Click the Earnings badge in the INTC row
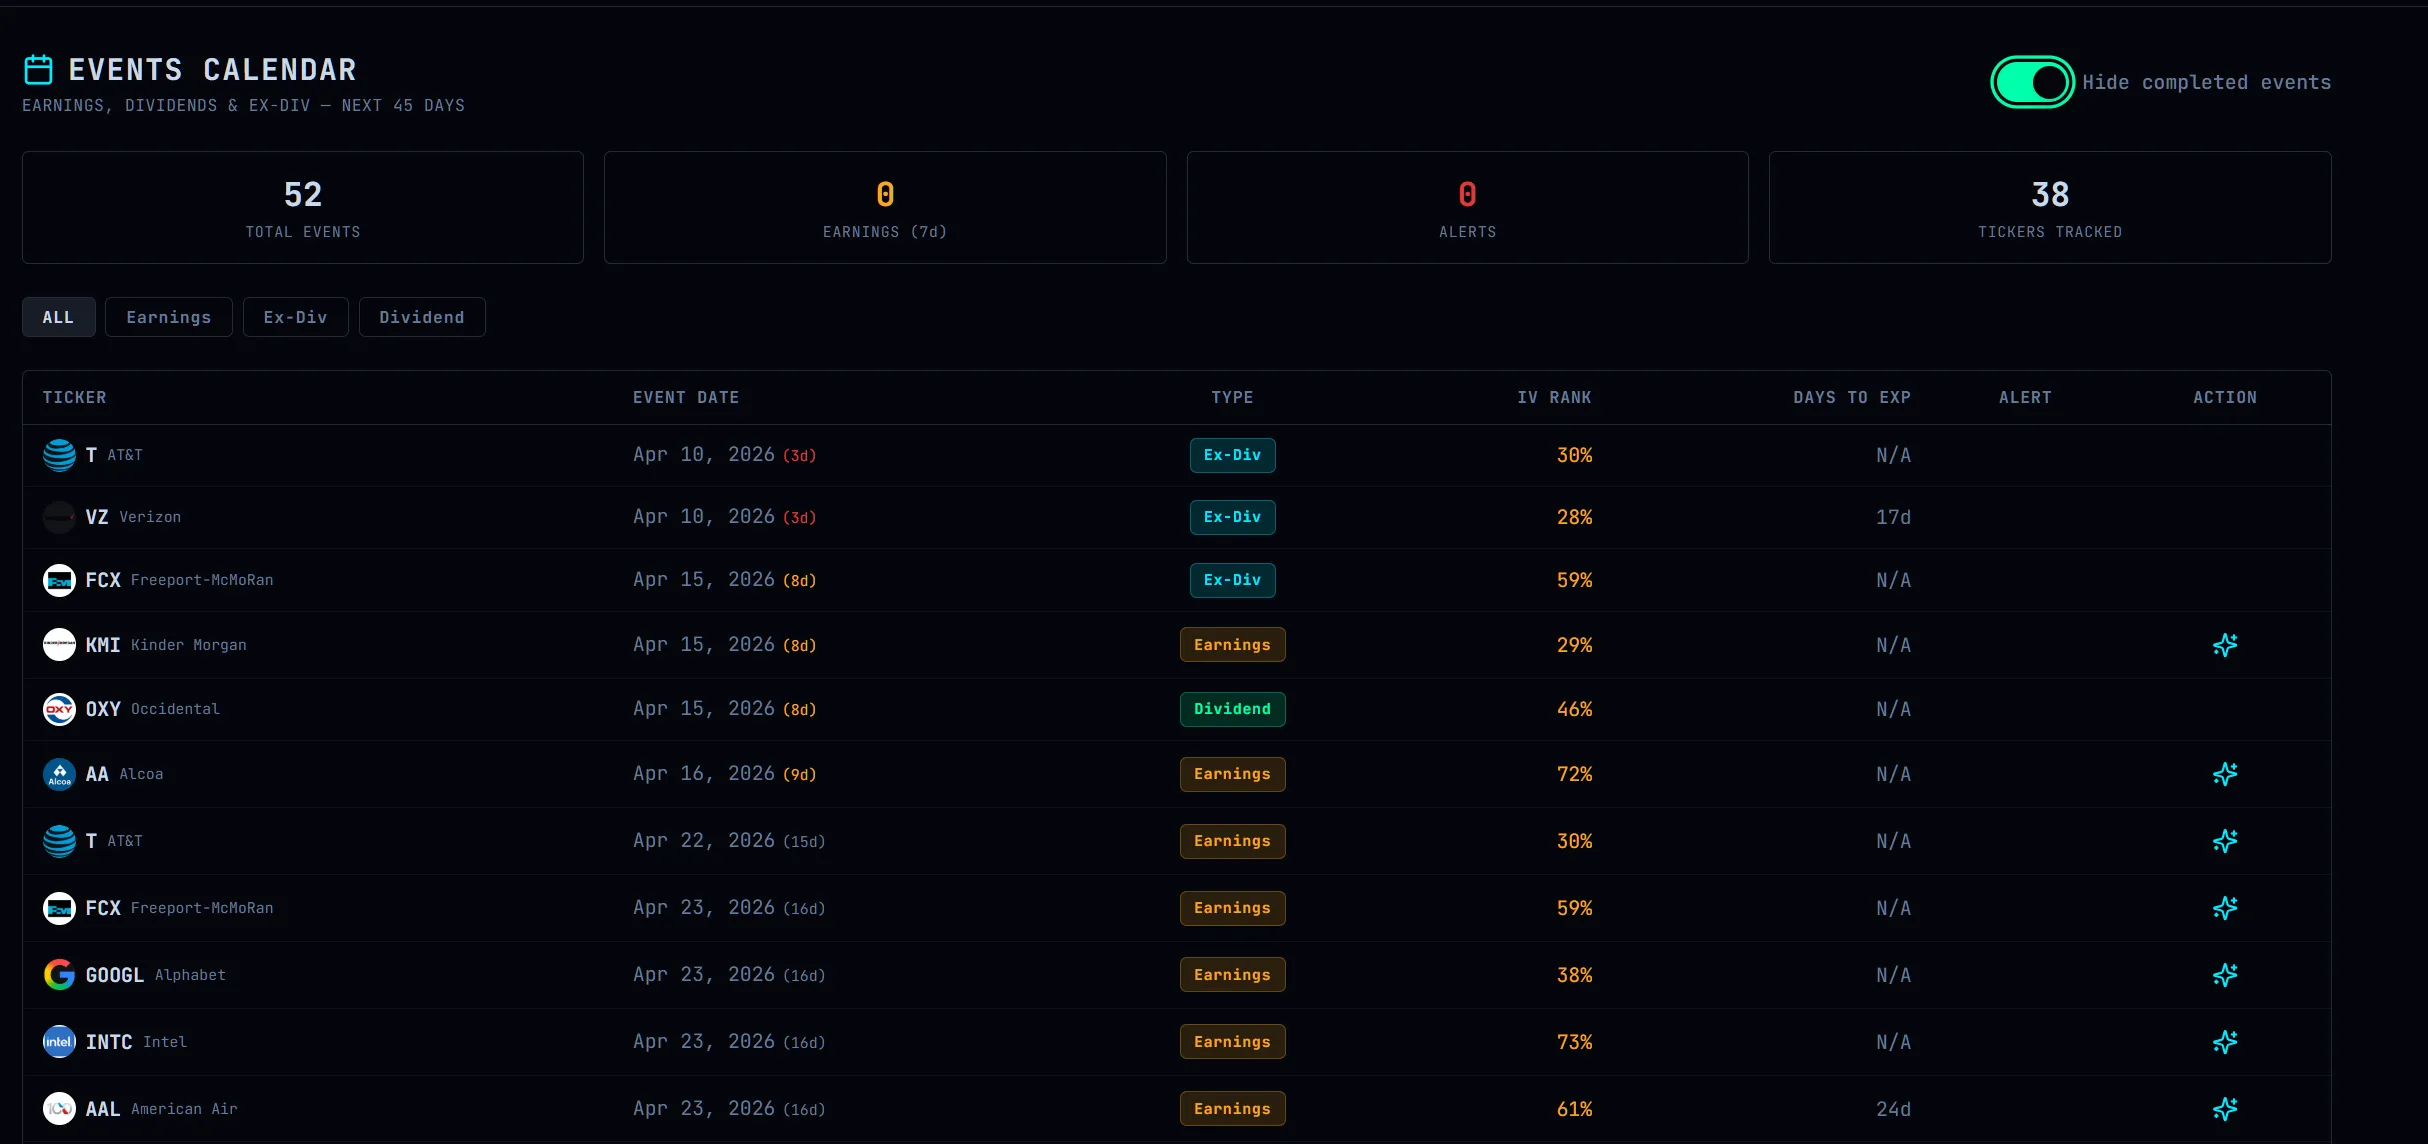 [1232, 1042]
